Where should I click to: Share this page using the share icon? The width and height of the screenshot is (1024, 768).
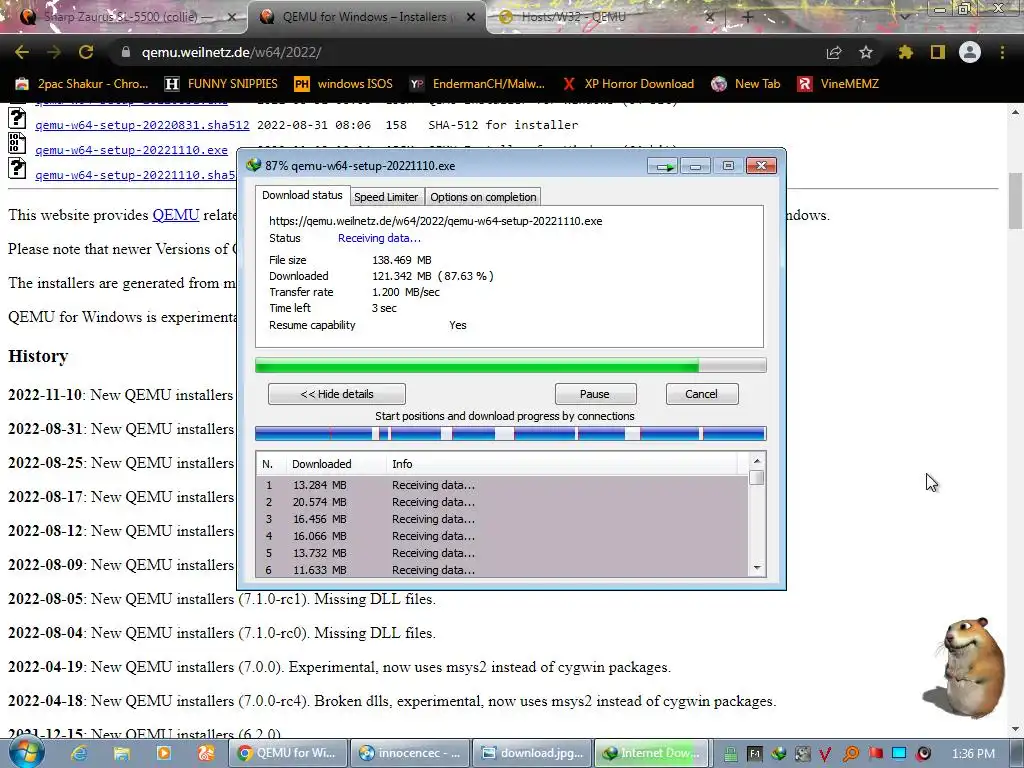tap(834, 53)
